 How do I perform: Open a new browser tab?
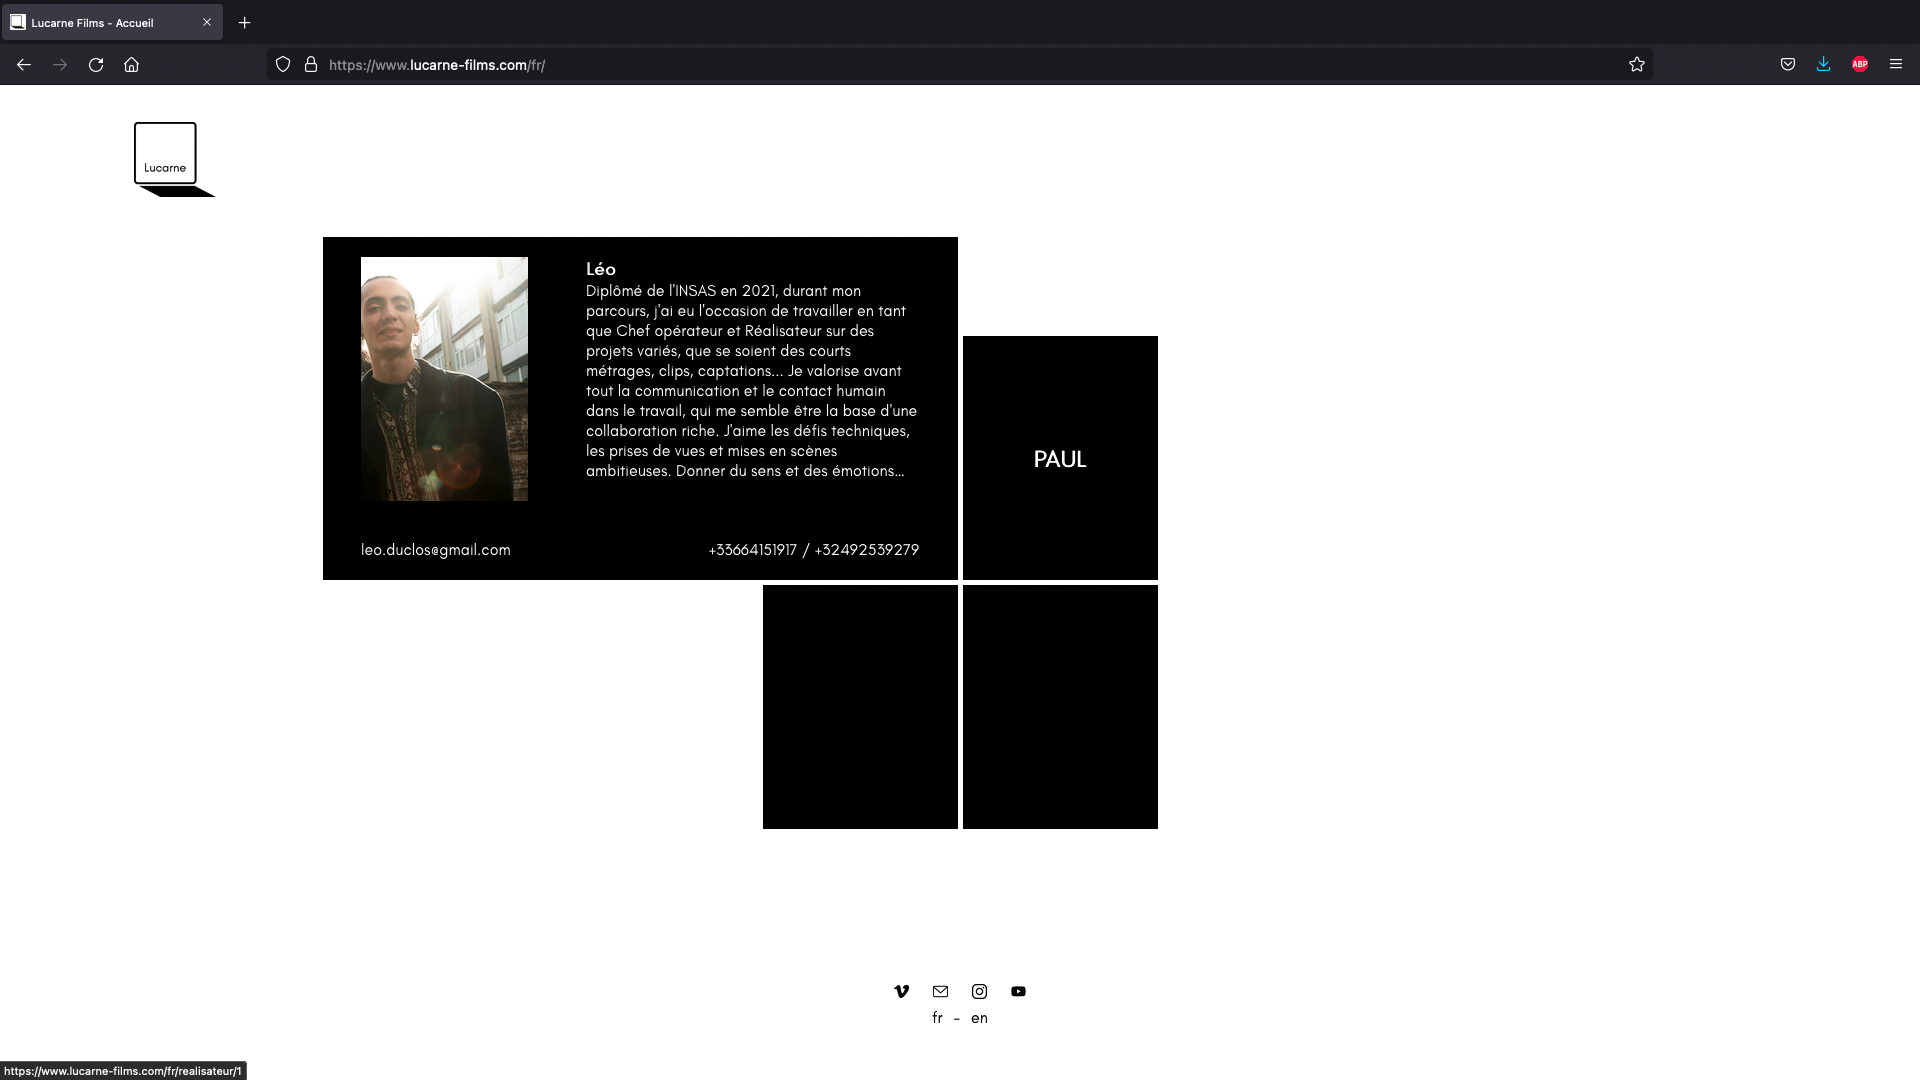click(x=244, y=22)
